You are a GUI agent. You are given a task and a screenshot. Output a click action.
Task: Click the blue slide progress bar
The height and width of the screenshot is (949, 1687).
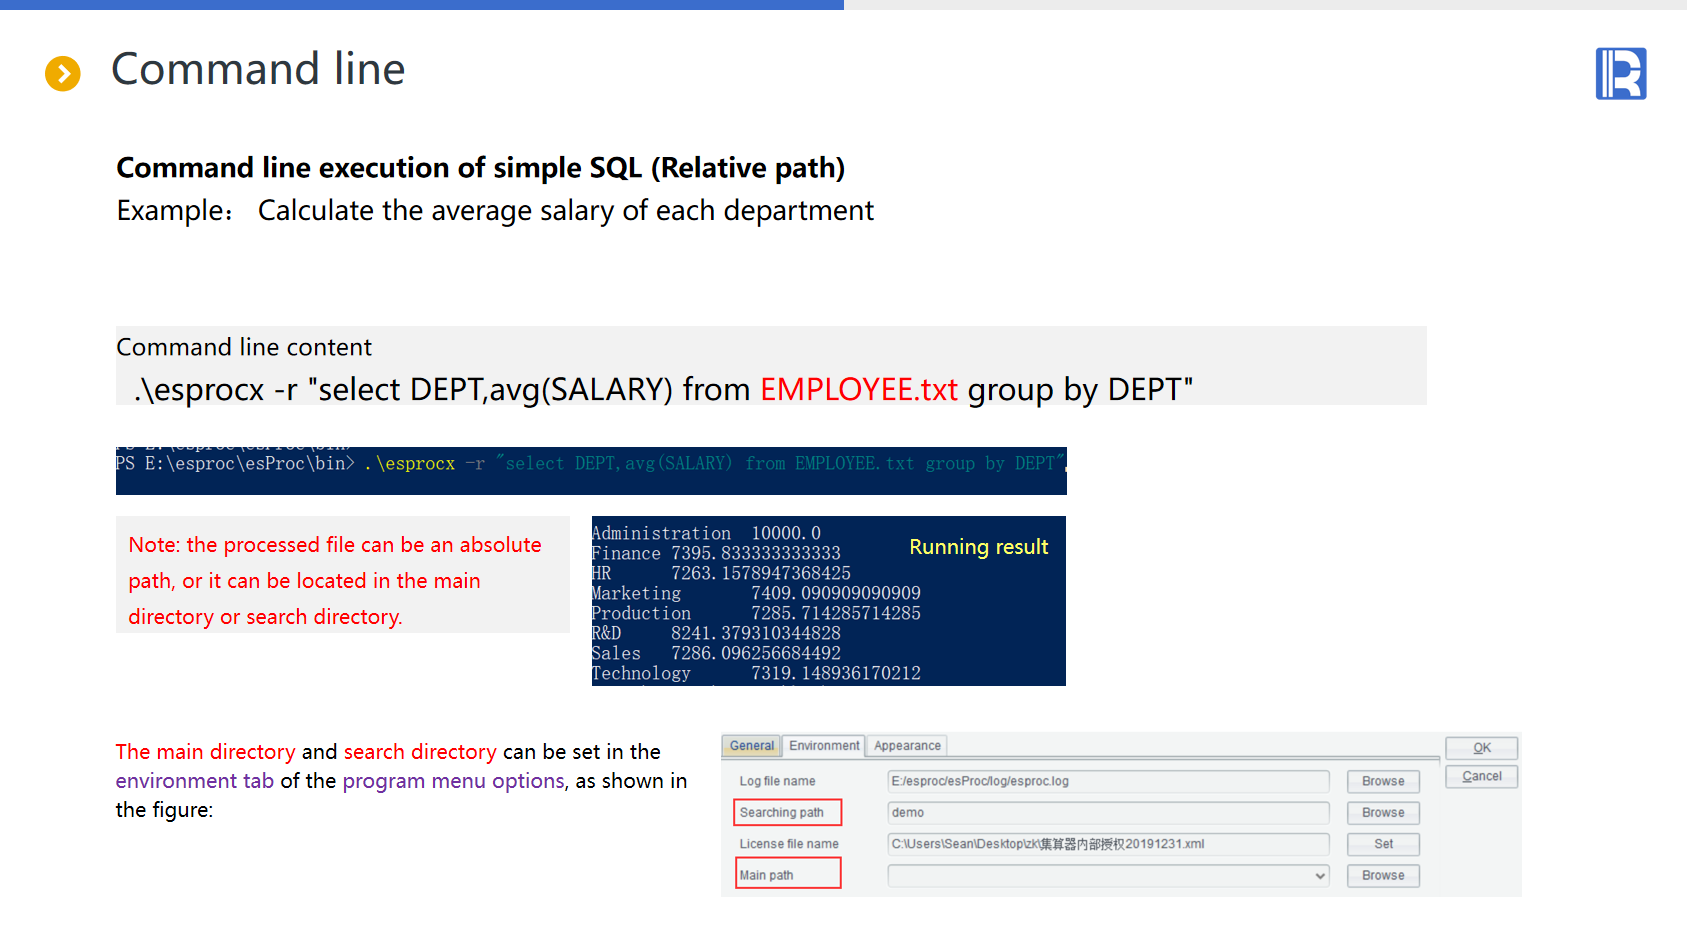[421, 5]
